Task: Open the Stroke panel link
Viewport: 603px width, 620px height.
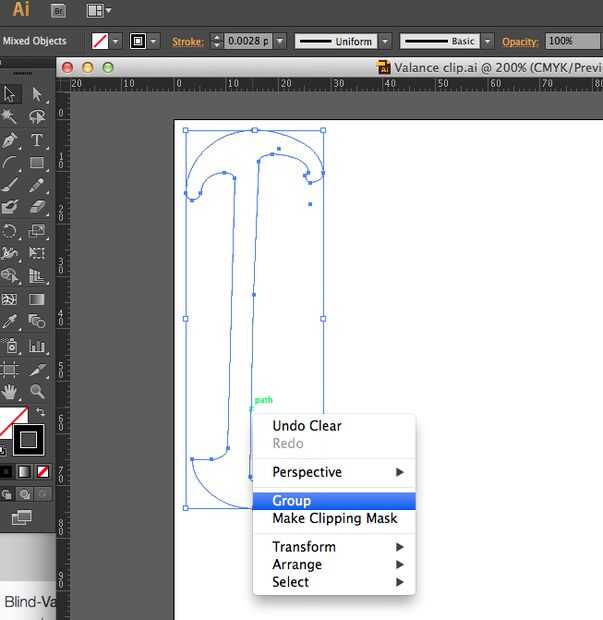Action: coord(186,41)
